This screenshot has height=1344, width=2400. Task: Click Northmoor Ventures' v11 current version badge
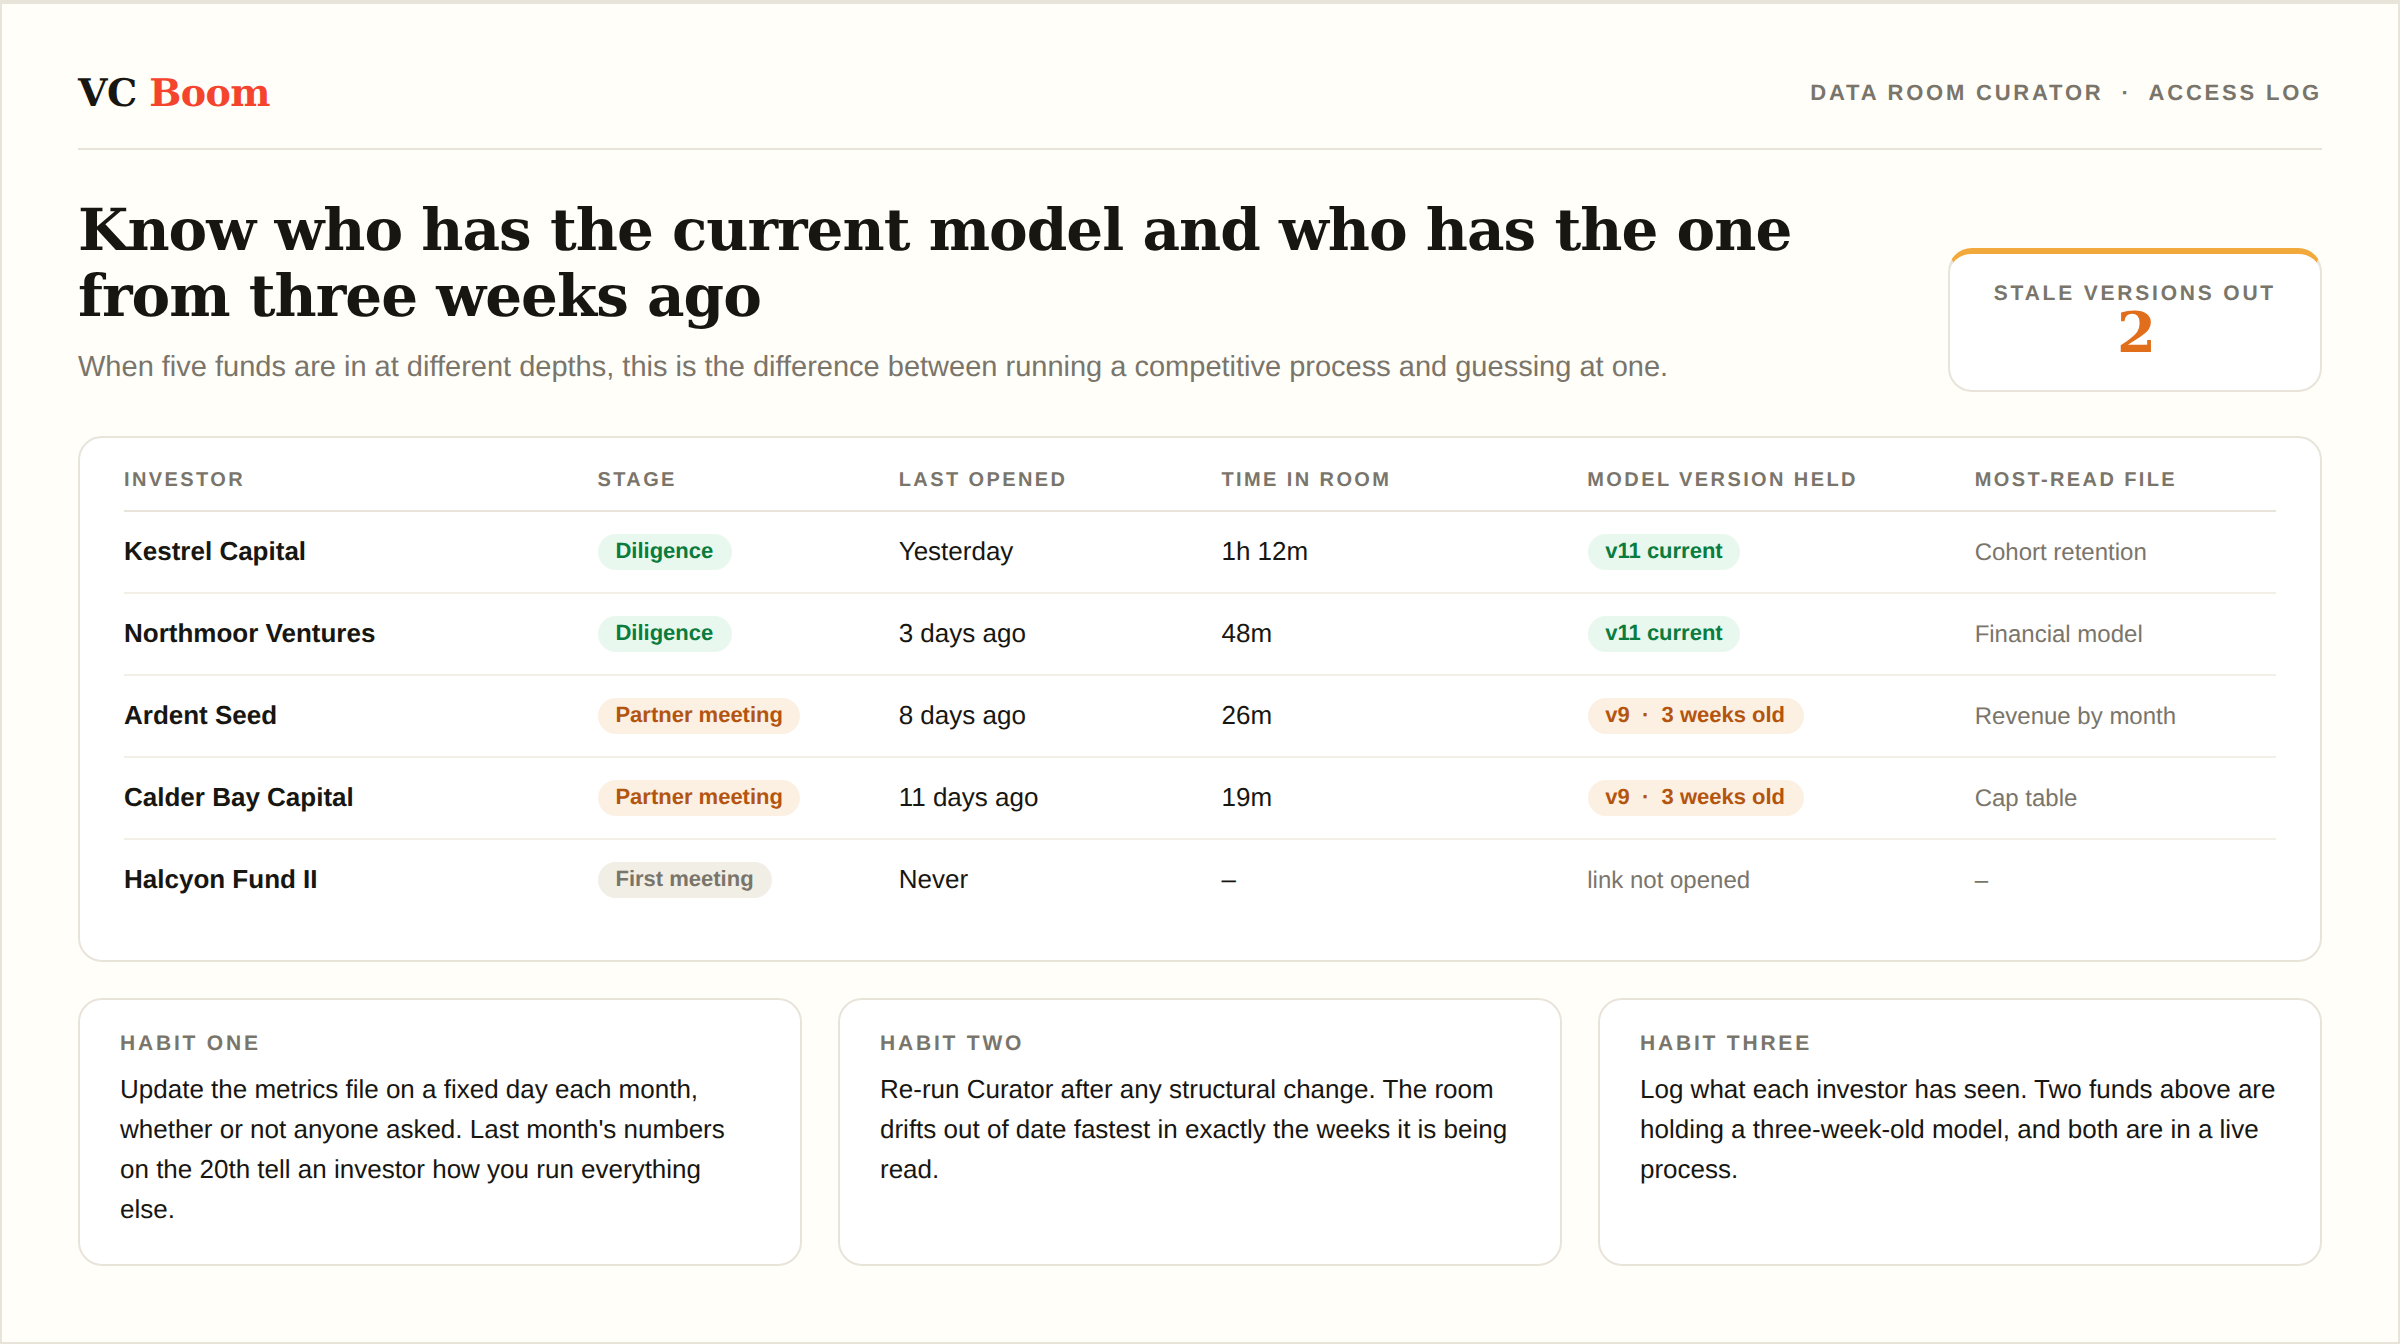tap(1663, 633)
